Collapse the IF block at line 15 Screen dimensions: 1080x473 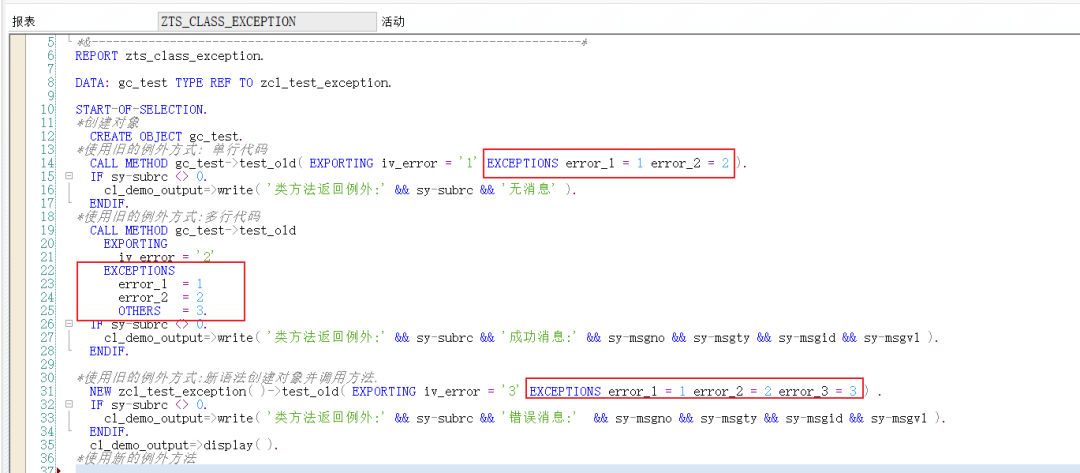click(68, 176)
